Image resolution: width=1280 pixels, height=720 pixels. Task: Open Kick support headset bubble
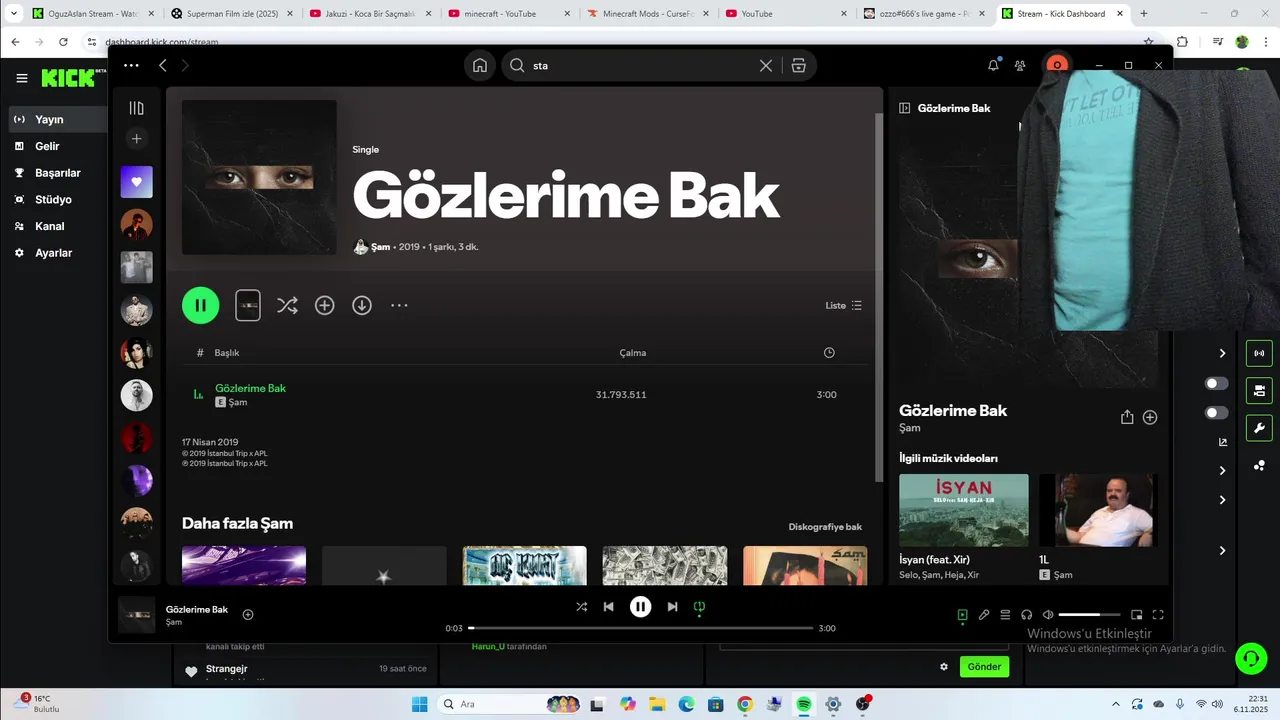point(1251,658)
